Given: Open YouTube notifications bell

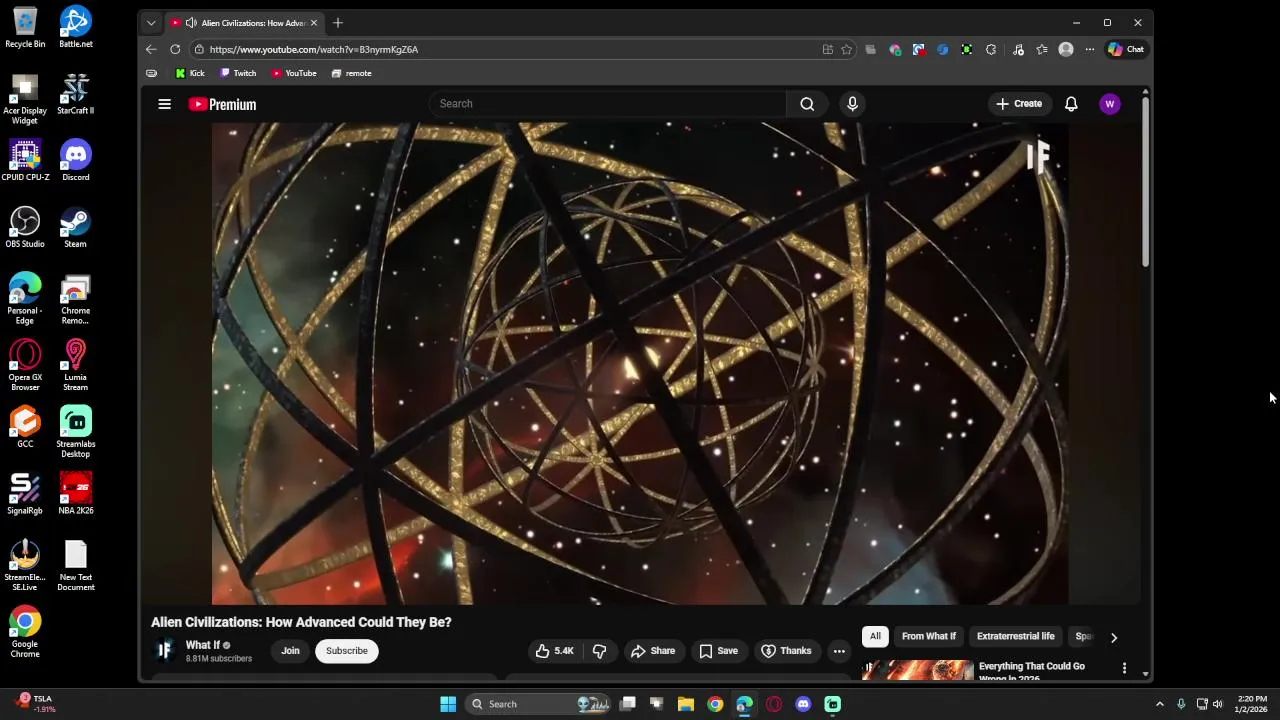Looking at the screenshot, I should (x=1071, y=104).
